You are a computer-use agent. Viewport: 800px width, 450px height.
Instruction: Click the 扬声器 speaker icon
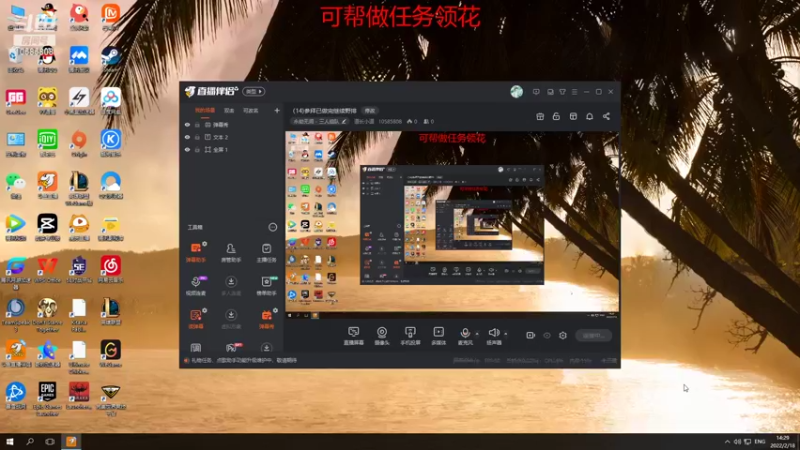494,333
